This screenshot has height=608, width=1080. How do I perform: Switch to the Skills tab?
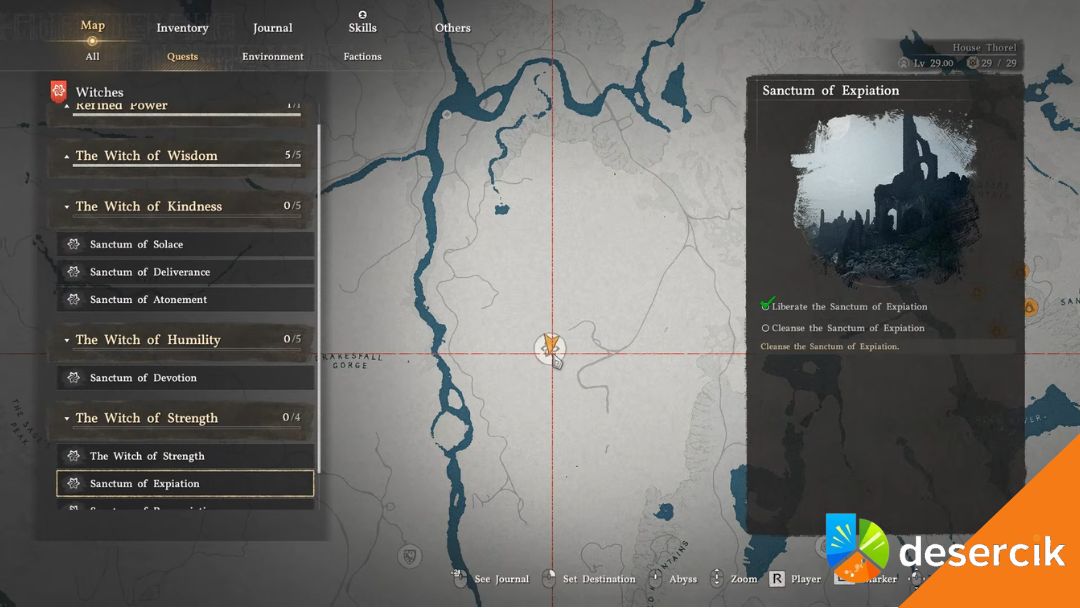pyautogui.click(x=362, y=27)
